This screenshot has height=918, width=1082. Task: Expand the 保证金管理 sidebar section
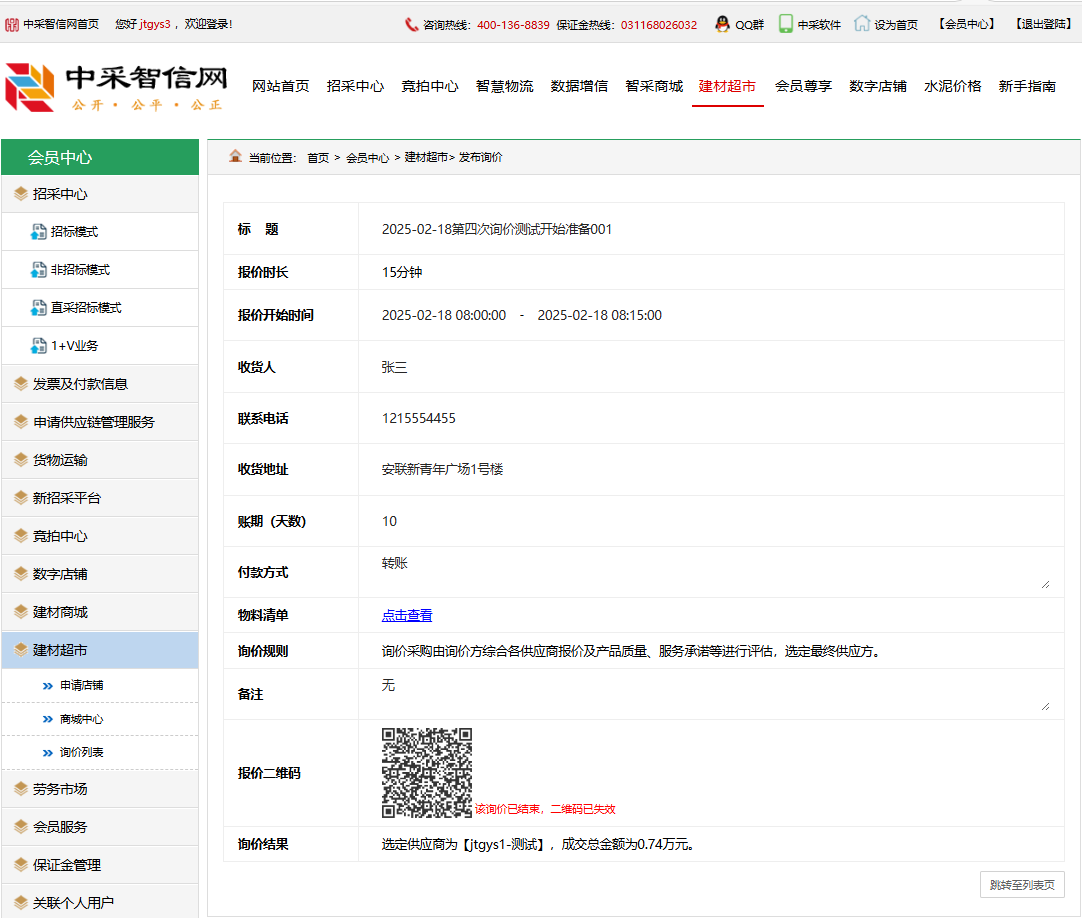tap(100, 865)
